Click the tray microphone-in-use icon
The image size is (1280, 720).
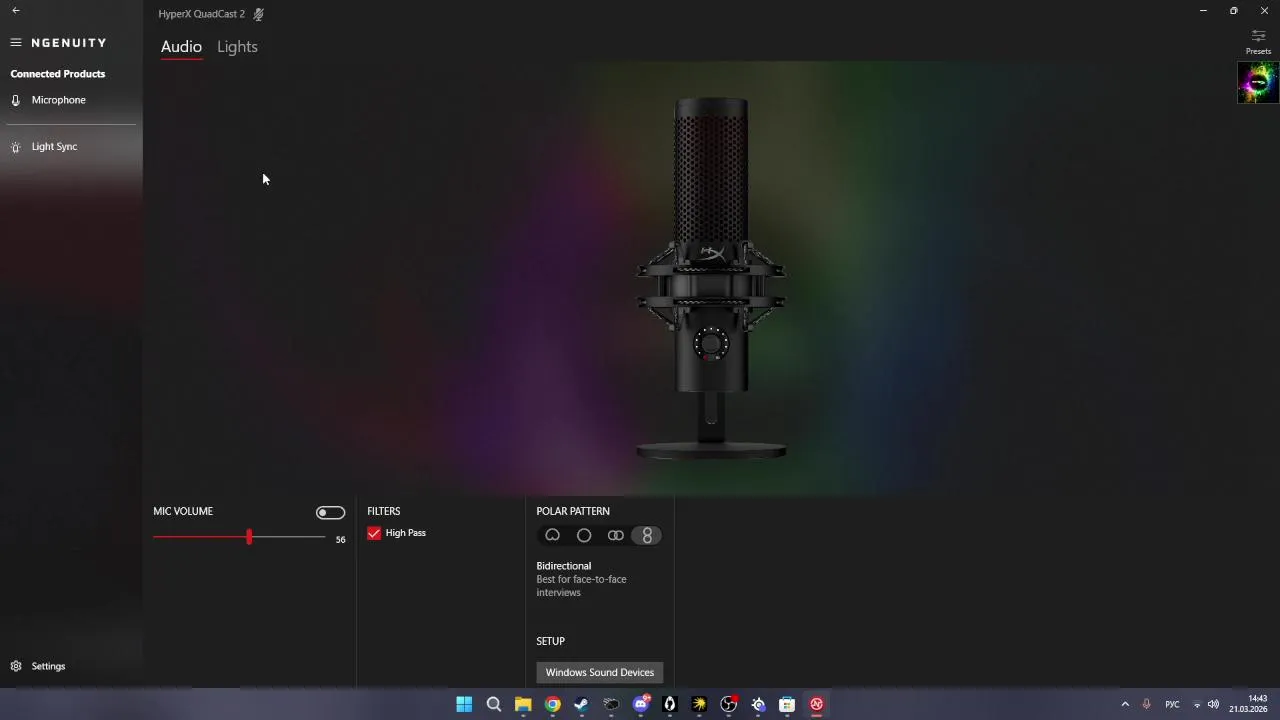pos(1146,704)
